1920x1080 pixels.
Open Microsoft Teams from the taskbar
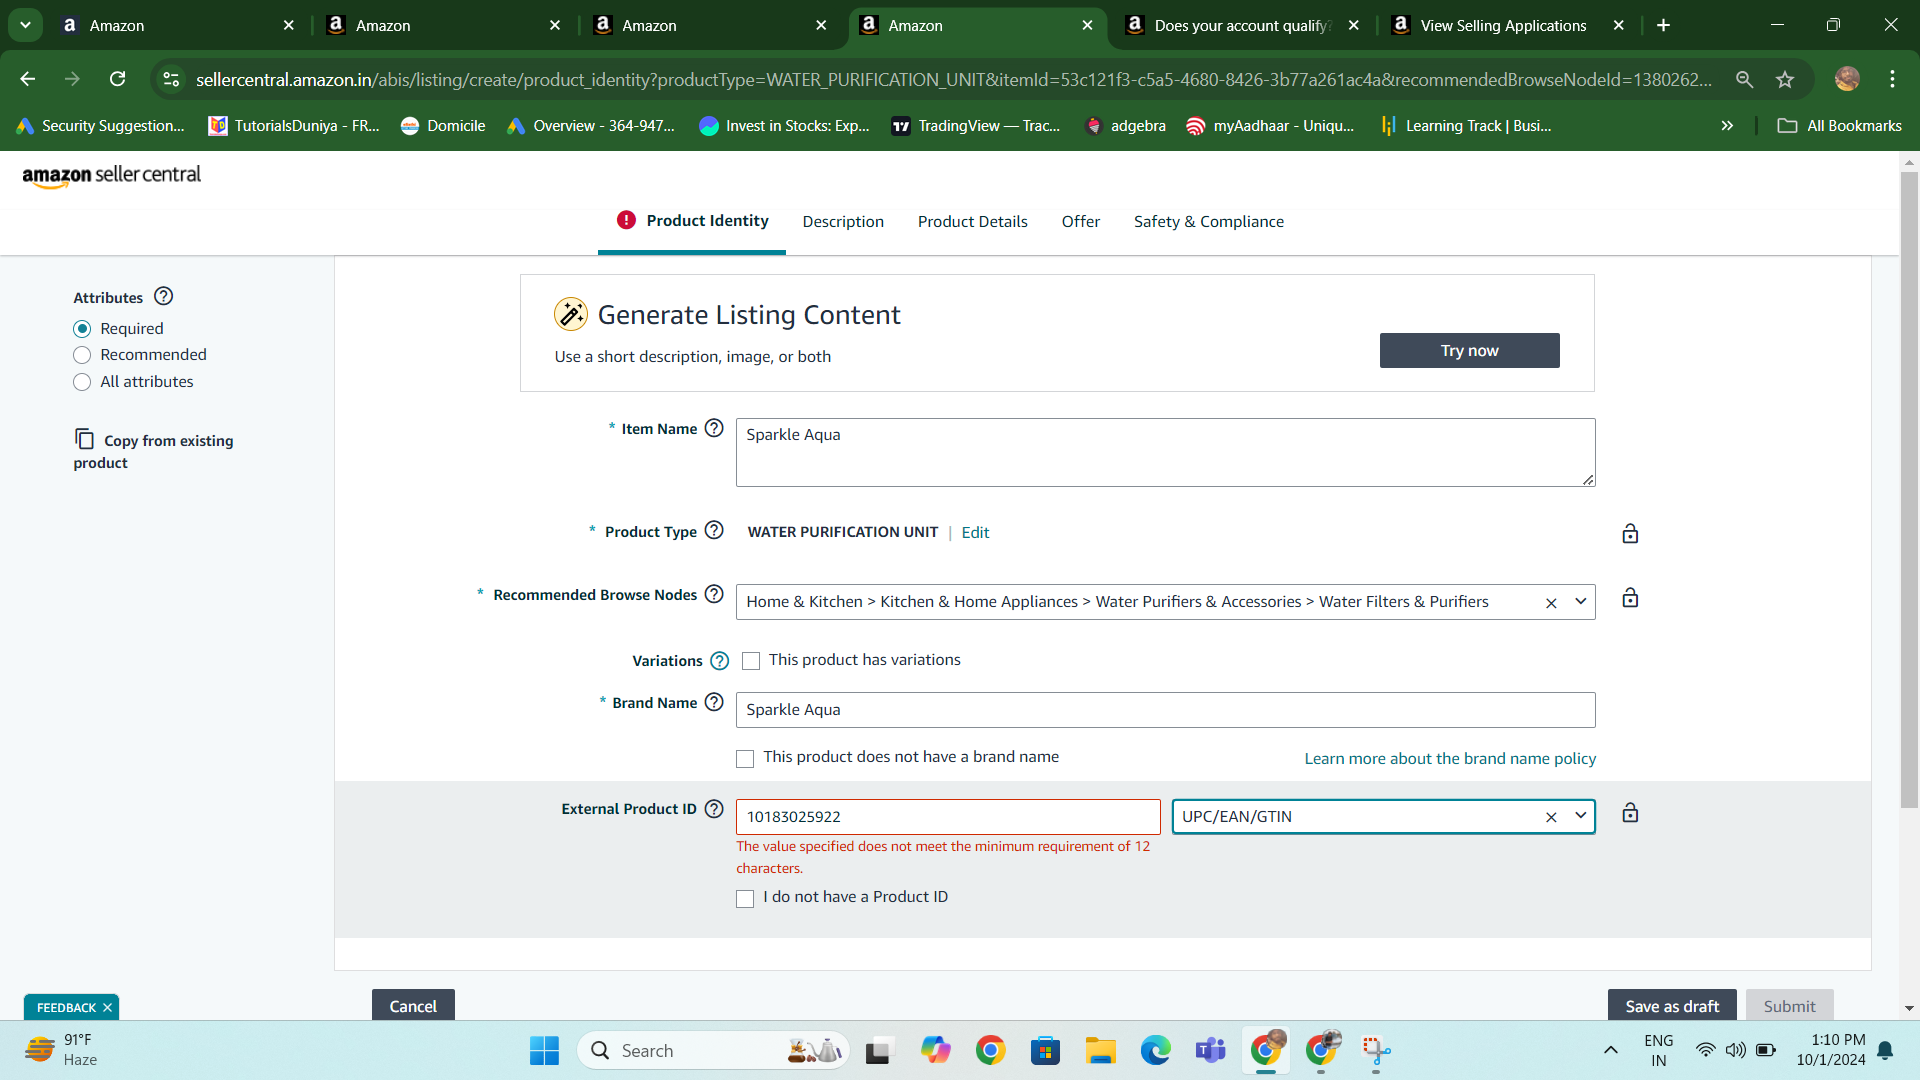tap(1210, 1050)
